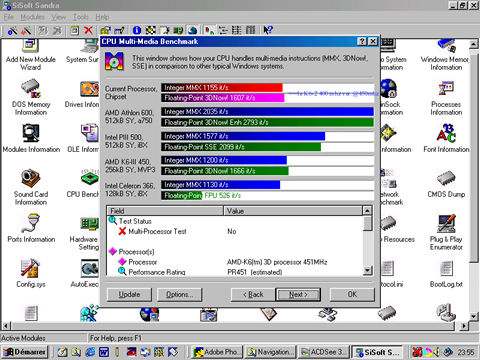Click red X delete toolbar icon
The image size is (480, 360).
(88, 31)
